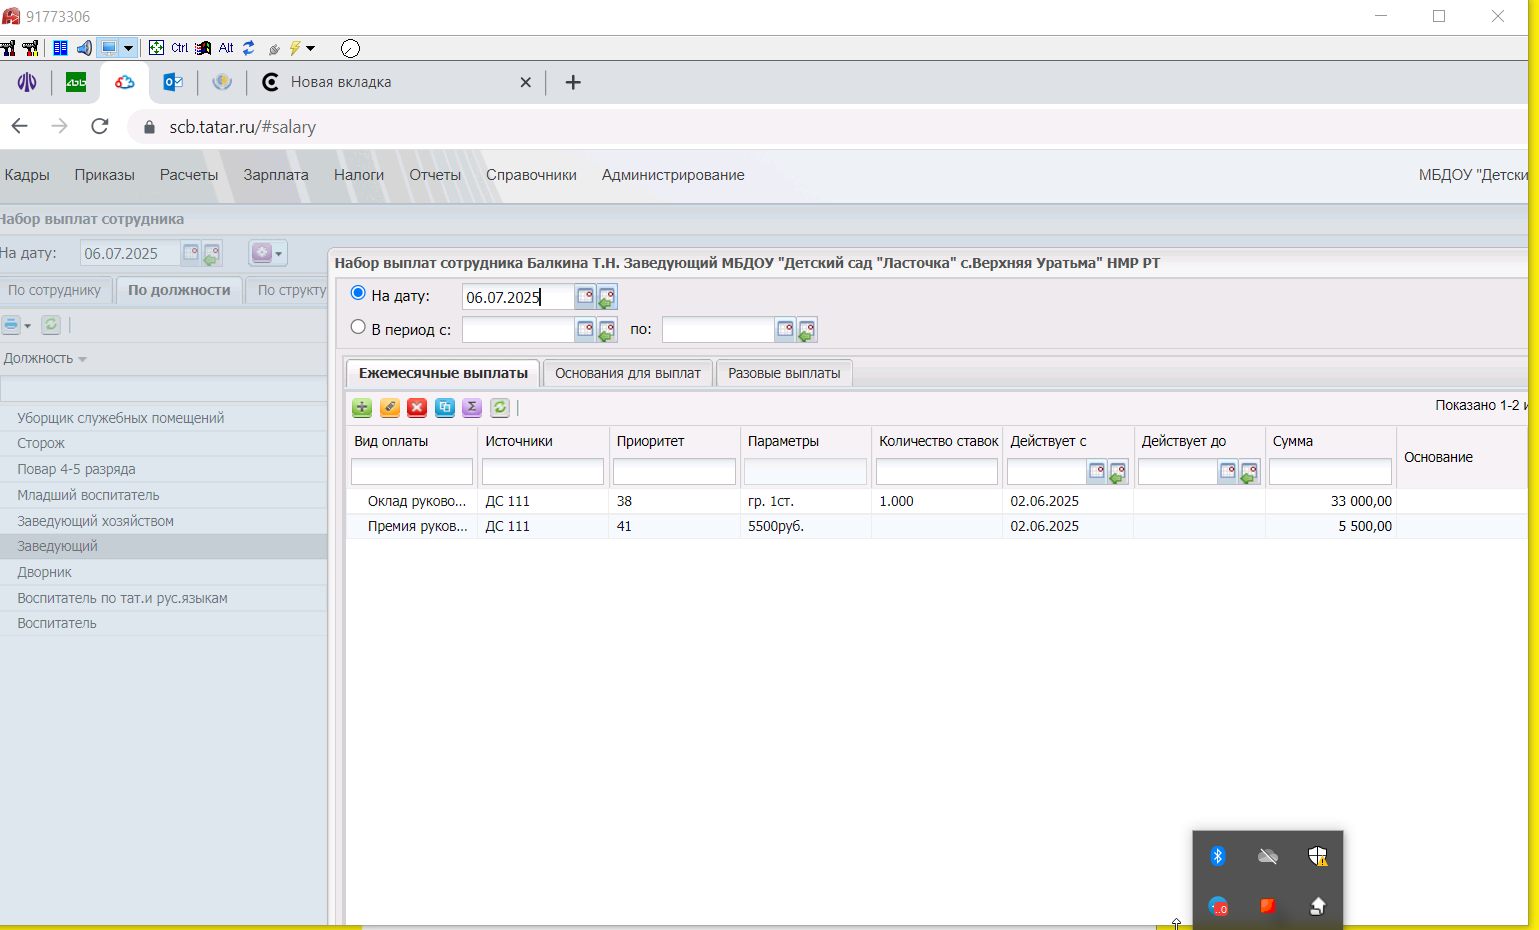Screen dimensions: 1539x930
Task: Open the "Кадры" menu
Action: click(27, 175)
